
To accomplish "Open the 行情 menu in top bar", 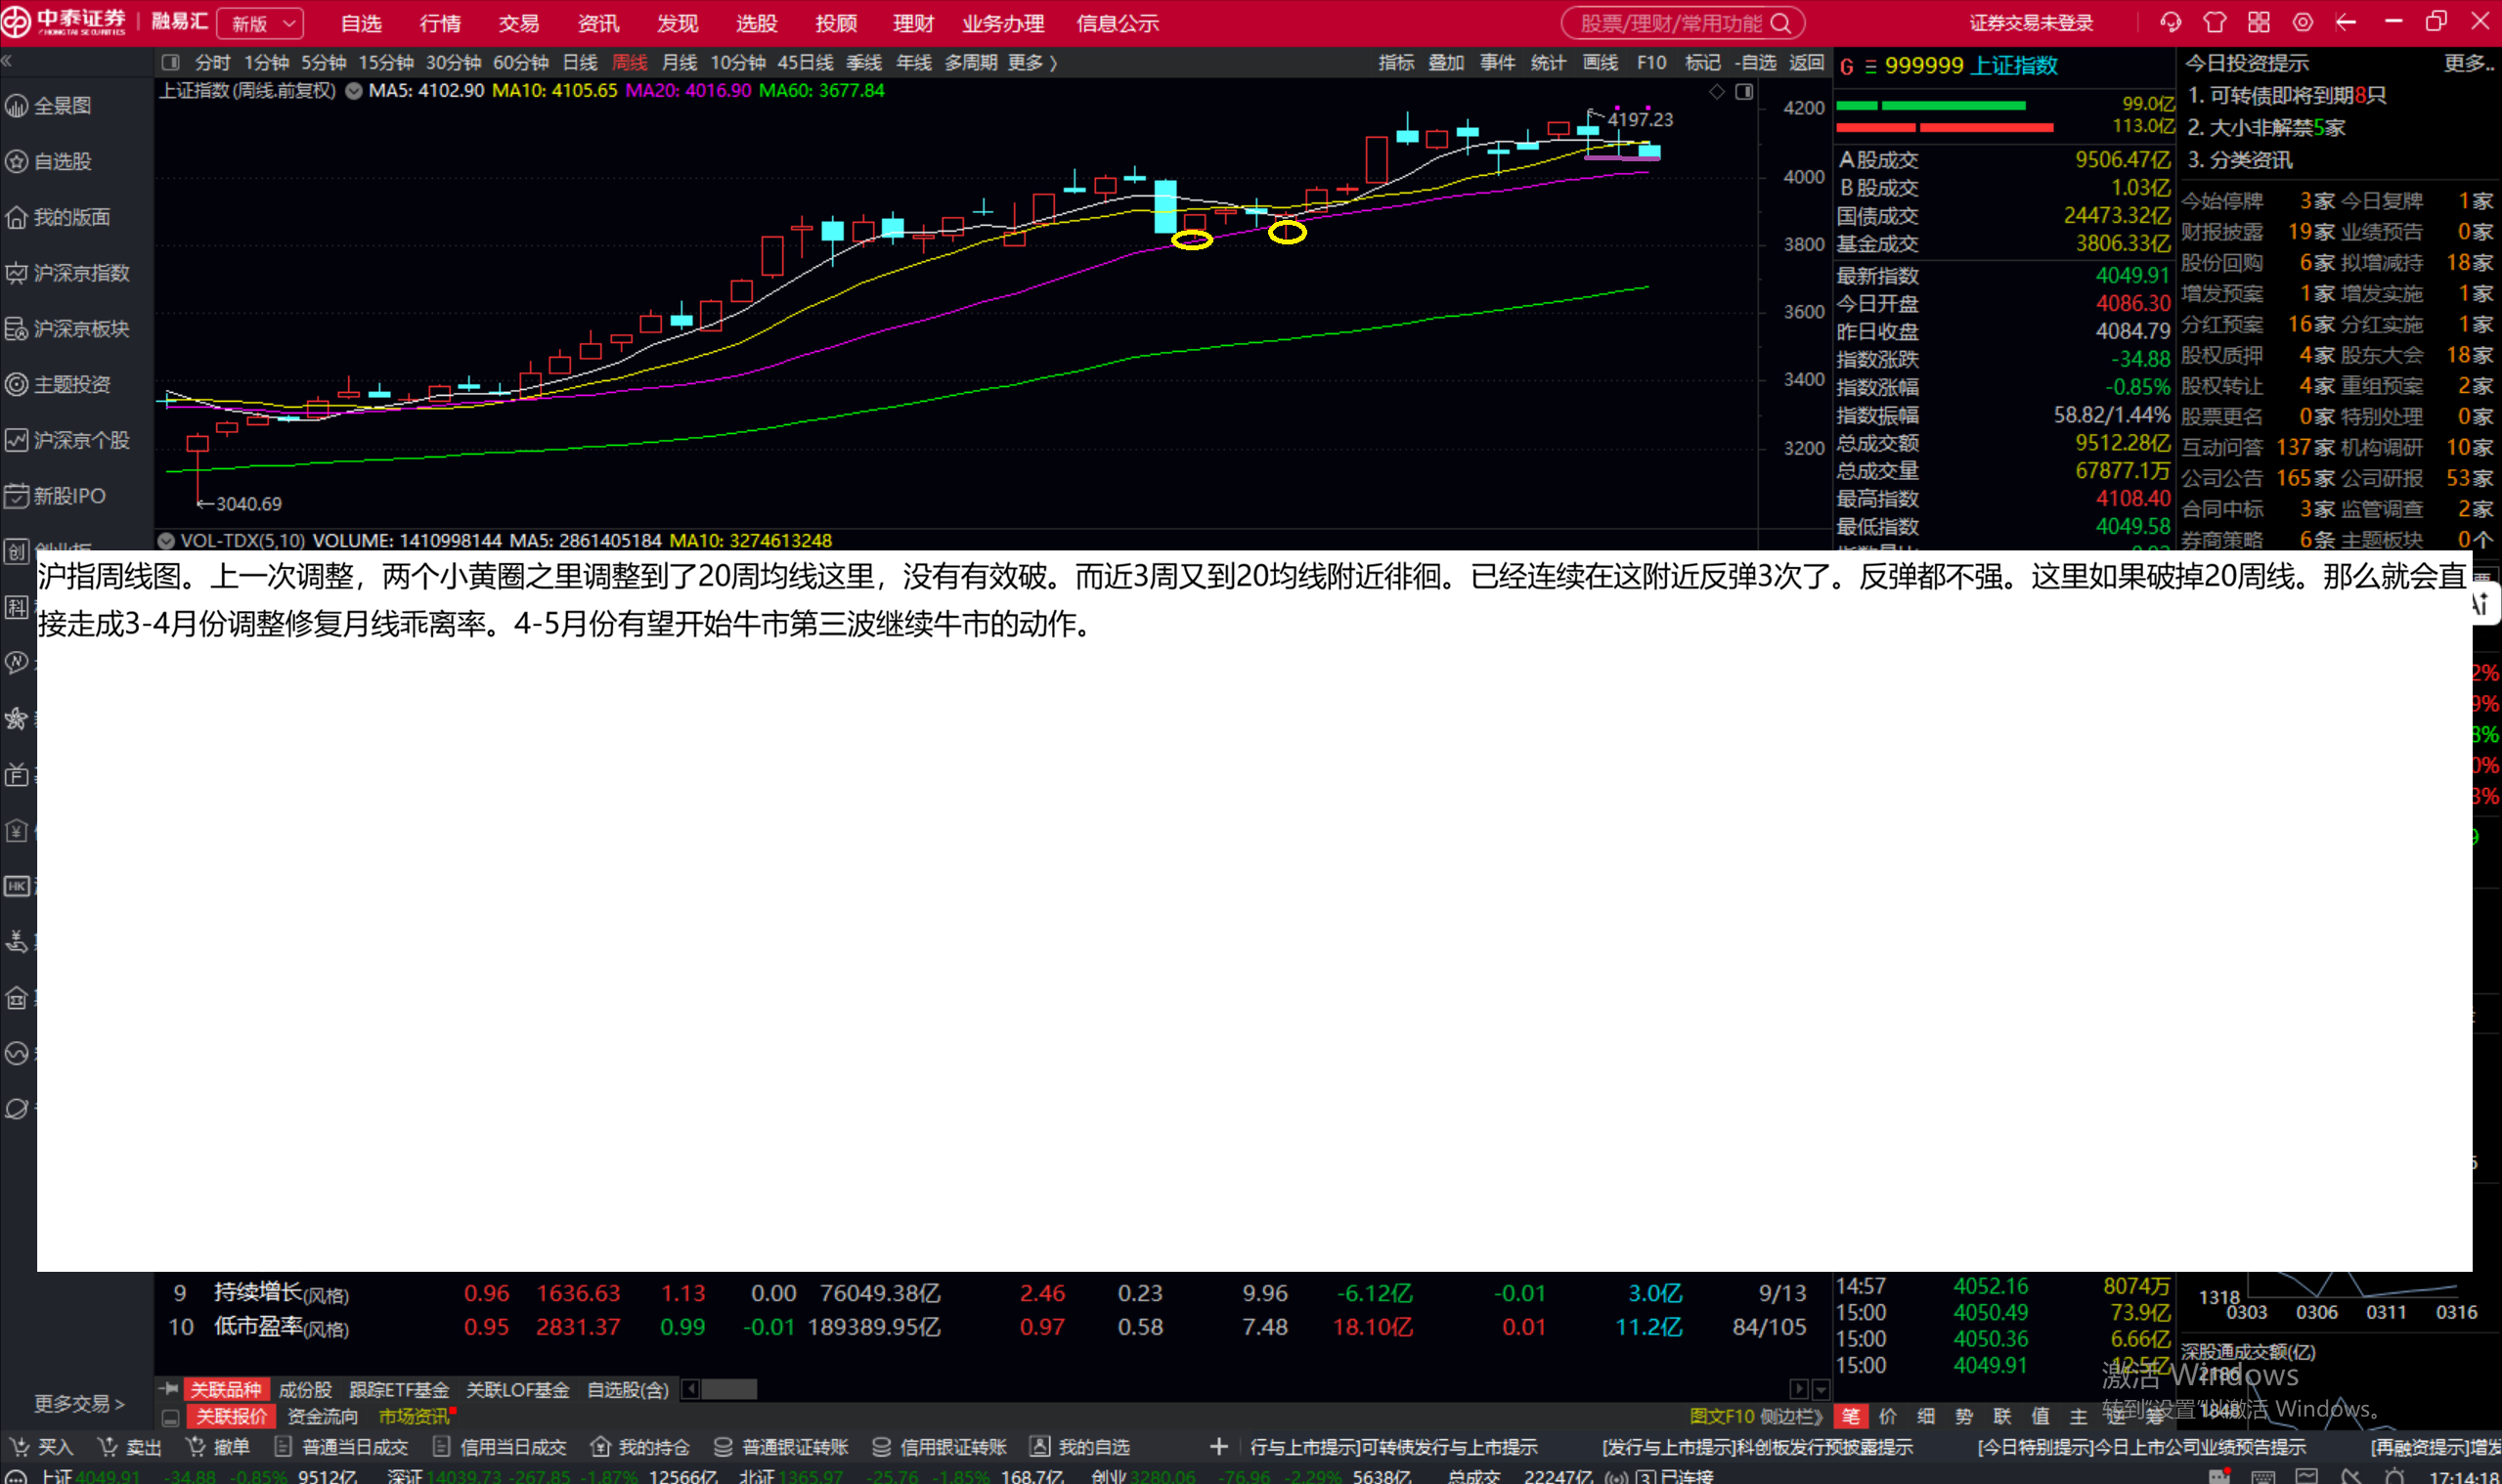I will point(440,23).
